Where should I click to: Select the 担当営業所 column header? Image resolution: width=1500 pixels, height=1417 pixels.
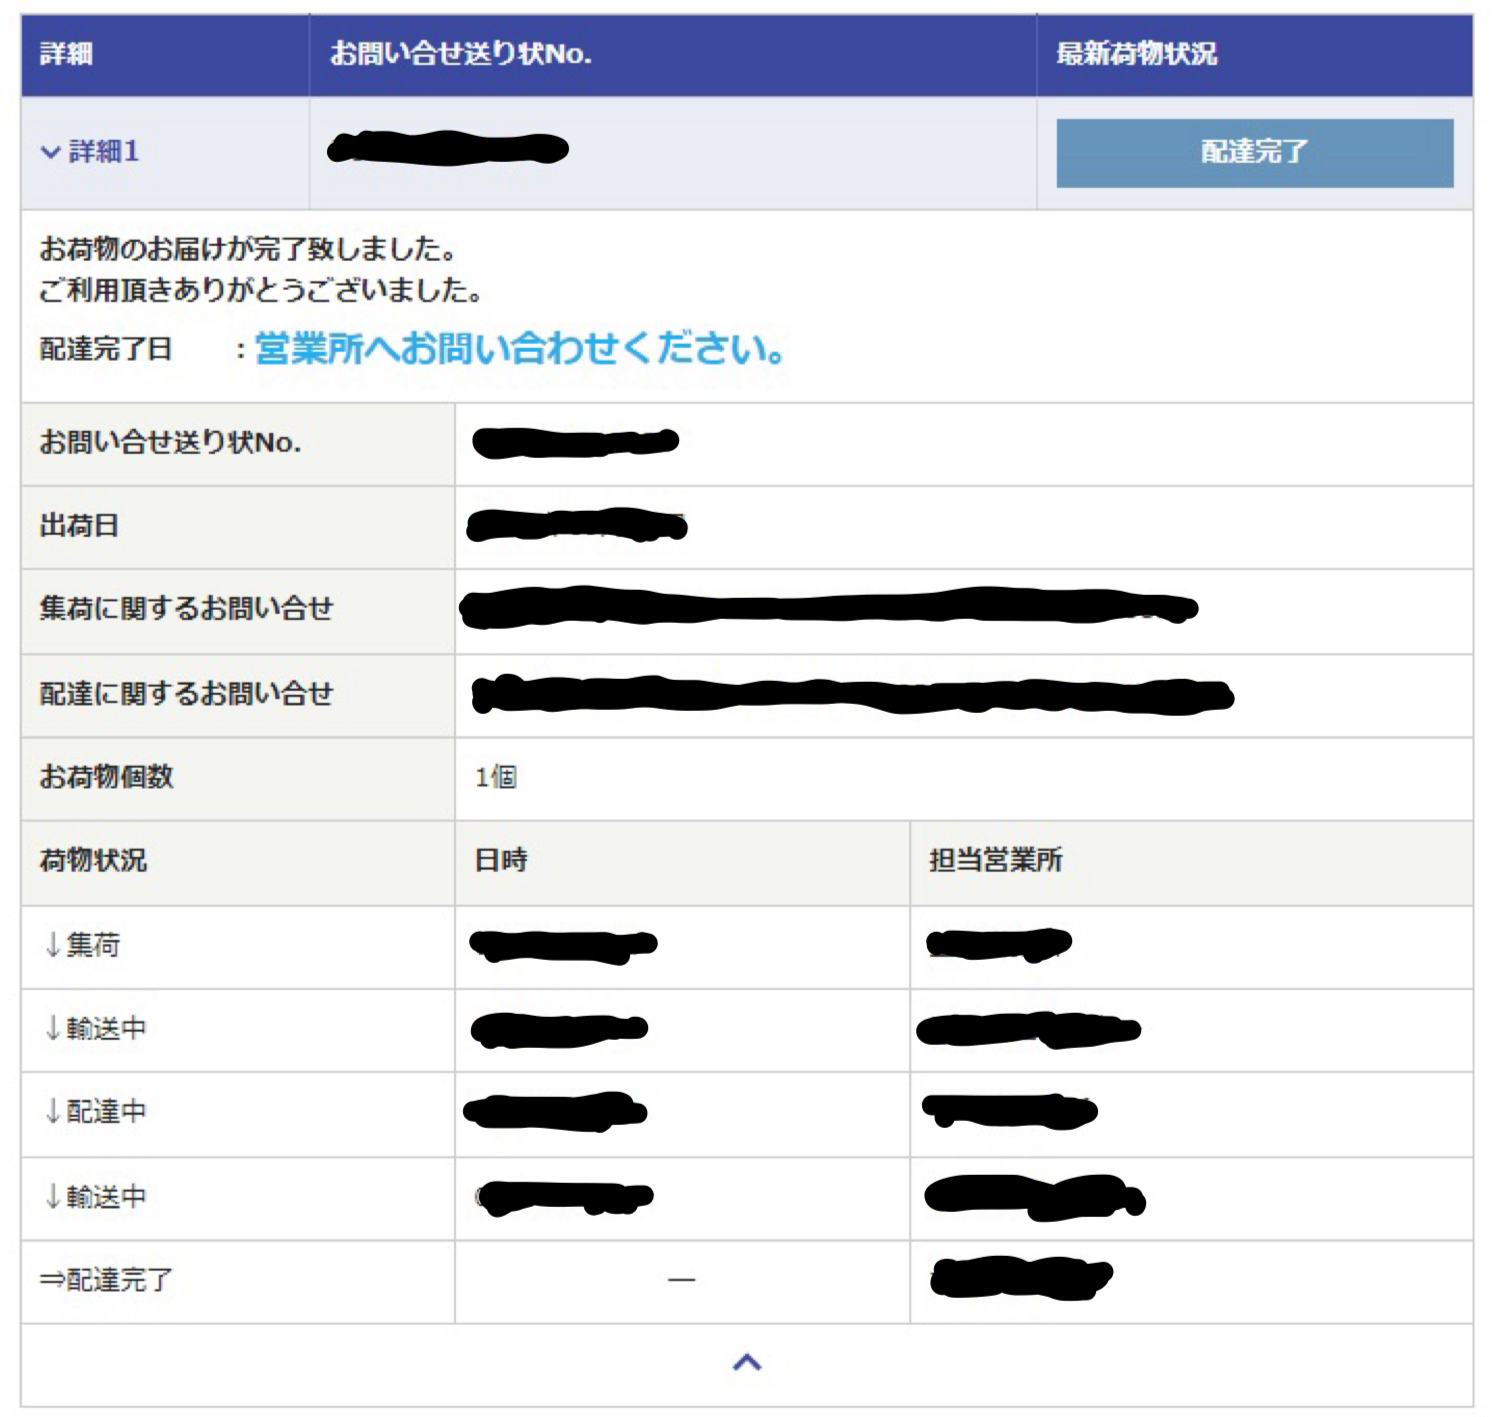click(x=995, y=860)
